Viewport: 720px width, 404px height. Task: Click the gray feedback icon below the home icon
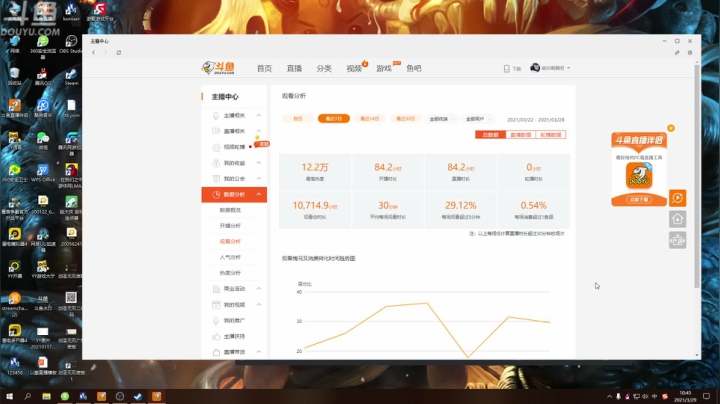[677, 240]
